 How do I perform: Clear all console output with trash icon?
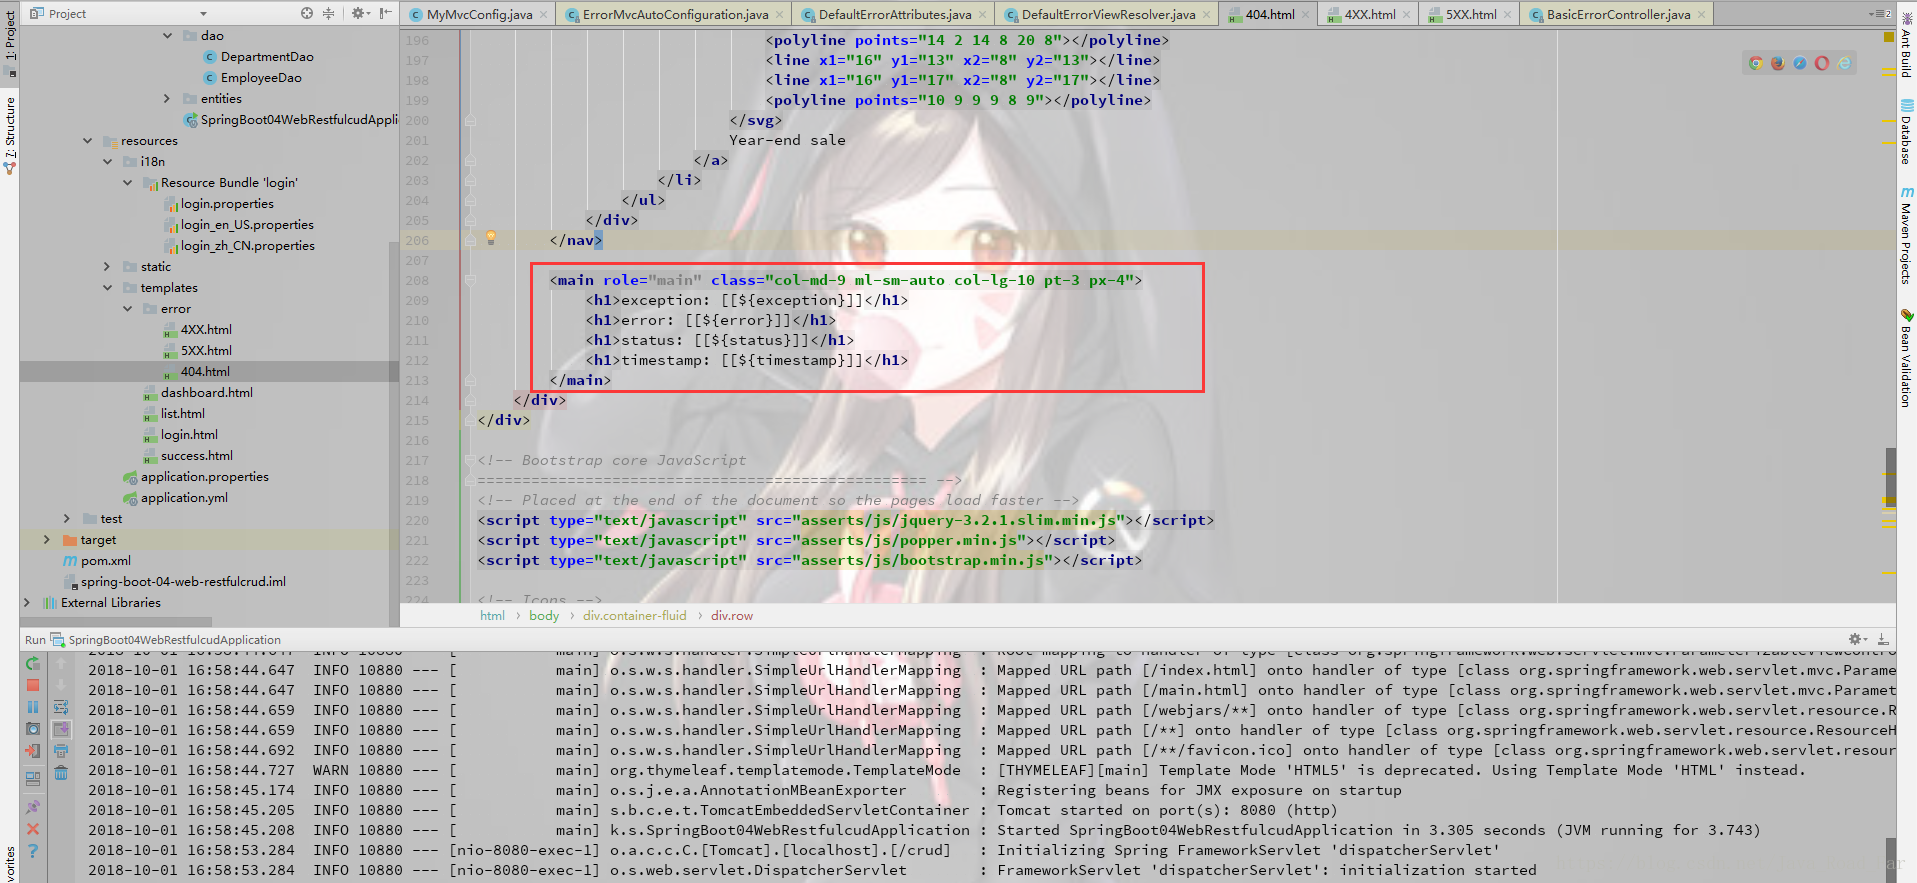click(x=61, y=773)
